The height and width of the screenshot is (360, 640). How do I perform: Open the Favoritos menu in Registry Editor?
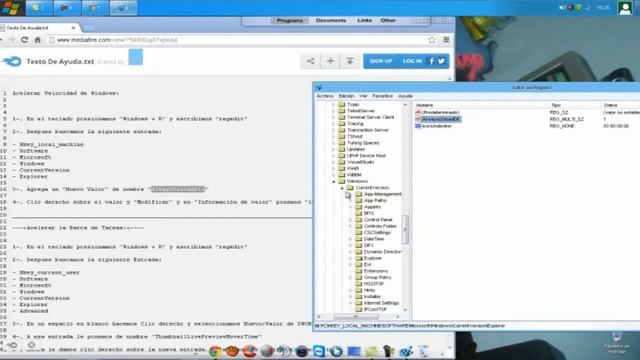(x=382, y=96)
